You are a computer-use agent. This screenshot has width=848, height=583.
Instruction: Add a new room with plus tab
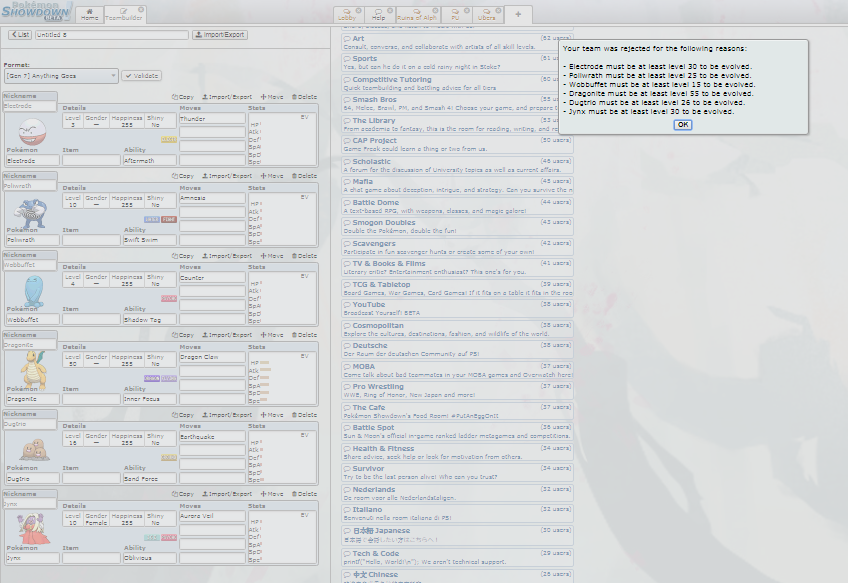coord(518,15)
